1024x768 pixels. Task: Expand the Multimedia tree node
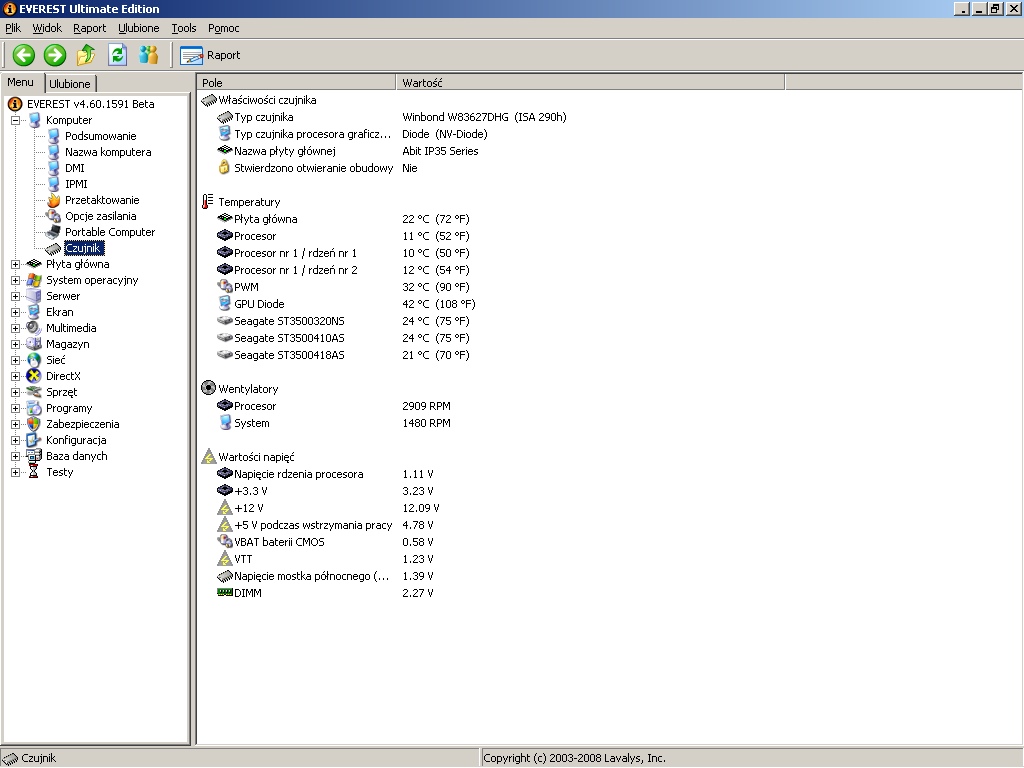click(x=16, y=328)
